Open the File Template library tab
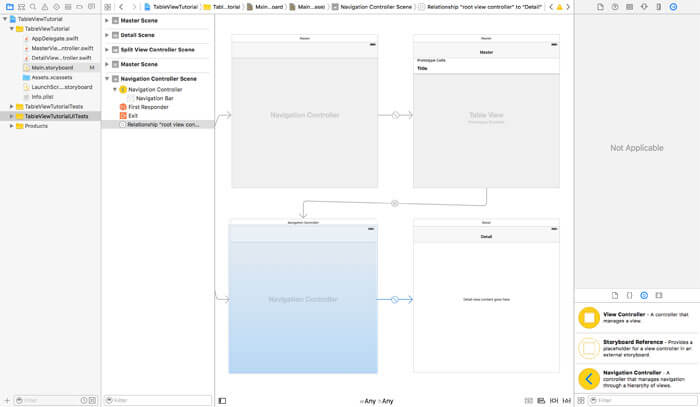 pyautogui.click(x=615, y=295)
